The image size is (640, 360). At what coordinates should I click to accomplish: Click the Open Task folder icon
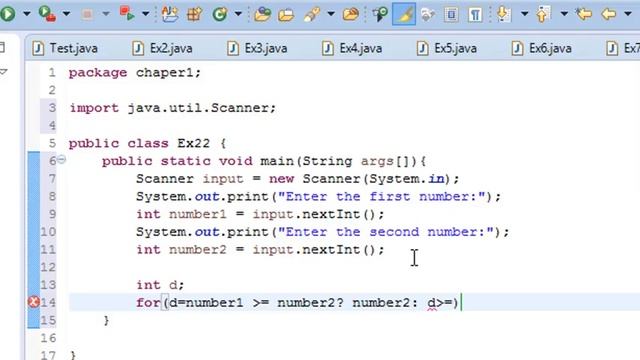pyautogui.click(x=286, y=15)
